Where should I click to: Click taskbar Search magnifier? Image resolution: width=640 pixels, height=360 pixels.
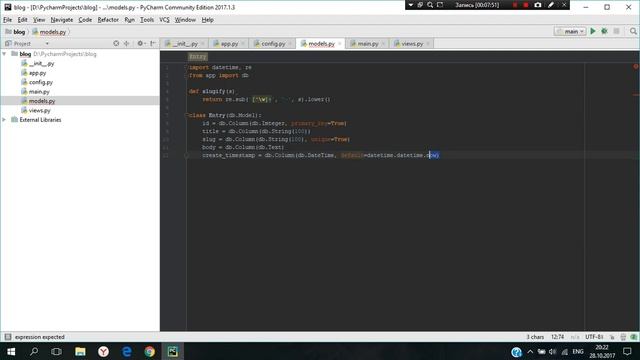click(x=34, y=351)
